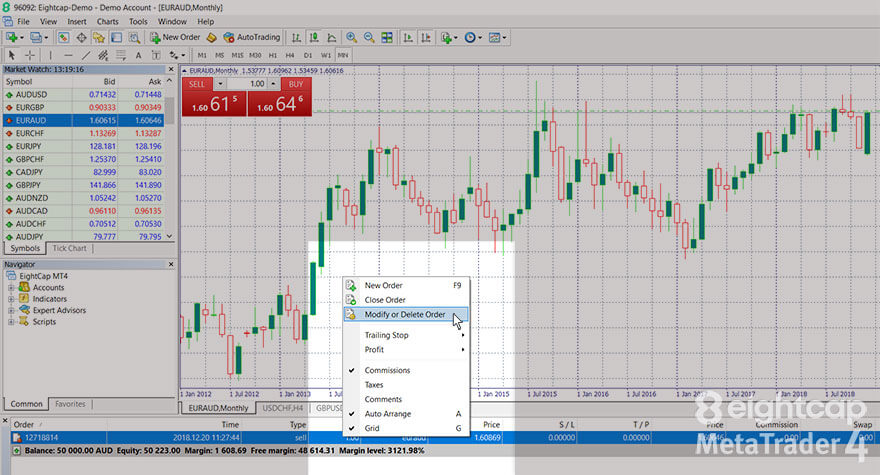Expand the Indicators tree node
The image size is (880, 475).
pyautogui.click(x=11, y=299)
